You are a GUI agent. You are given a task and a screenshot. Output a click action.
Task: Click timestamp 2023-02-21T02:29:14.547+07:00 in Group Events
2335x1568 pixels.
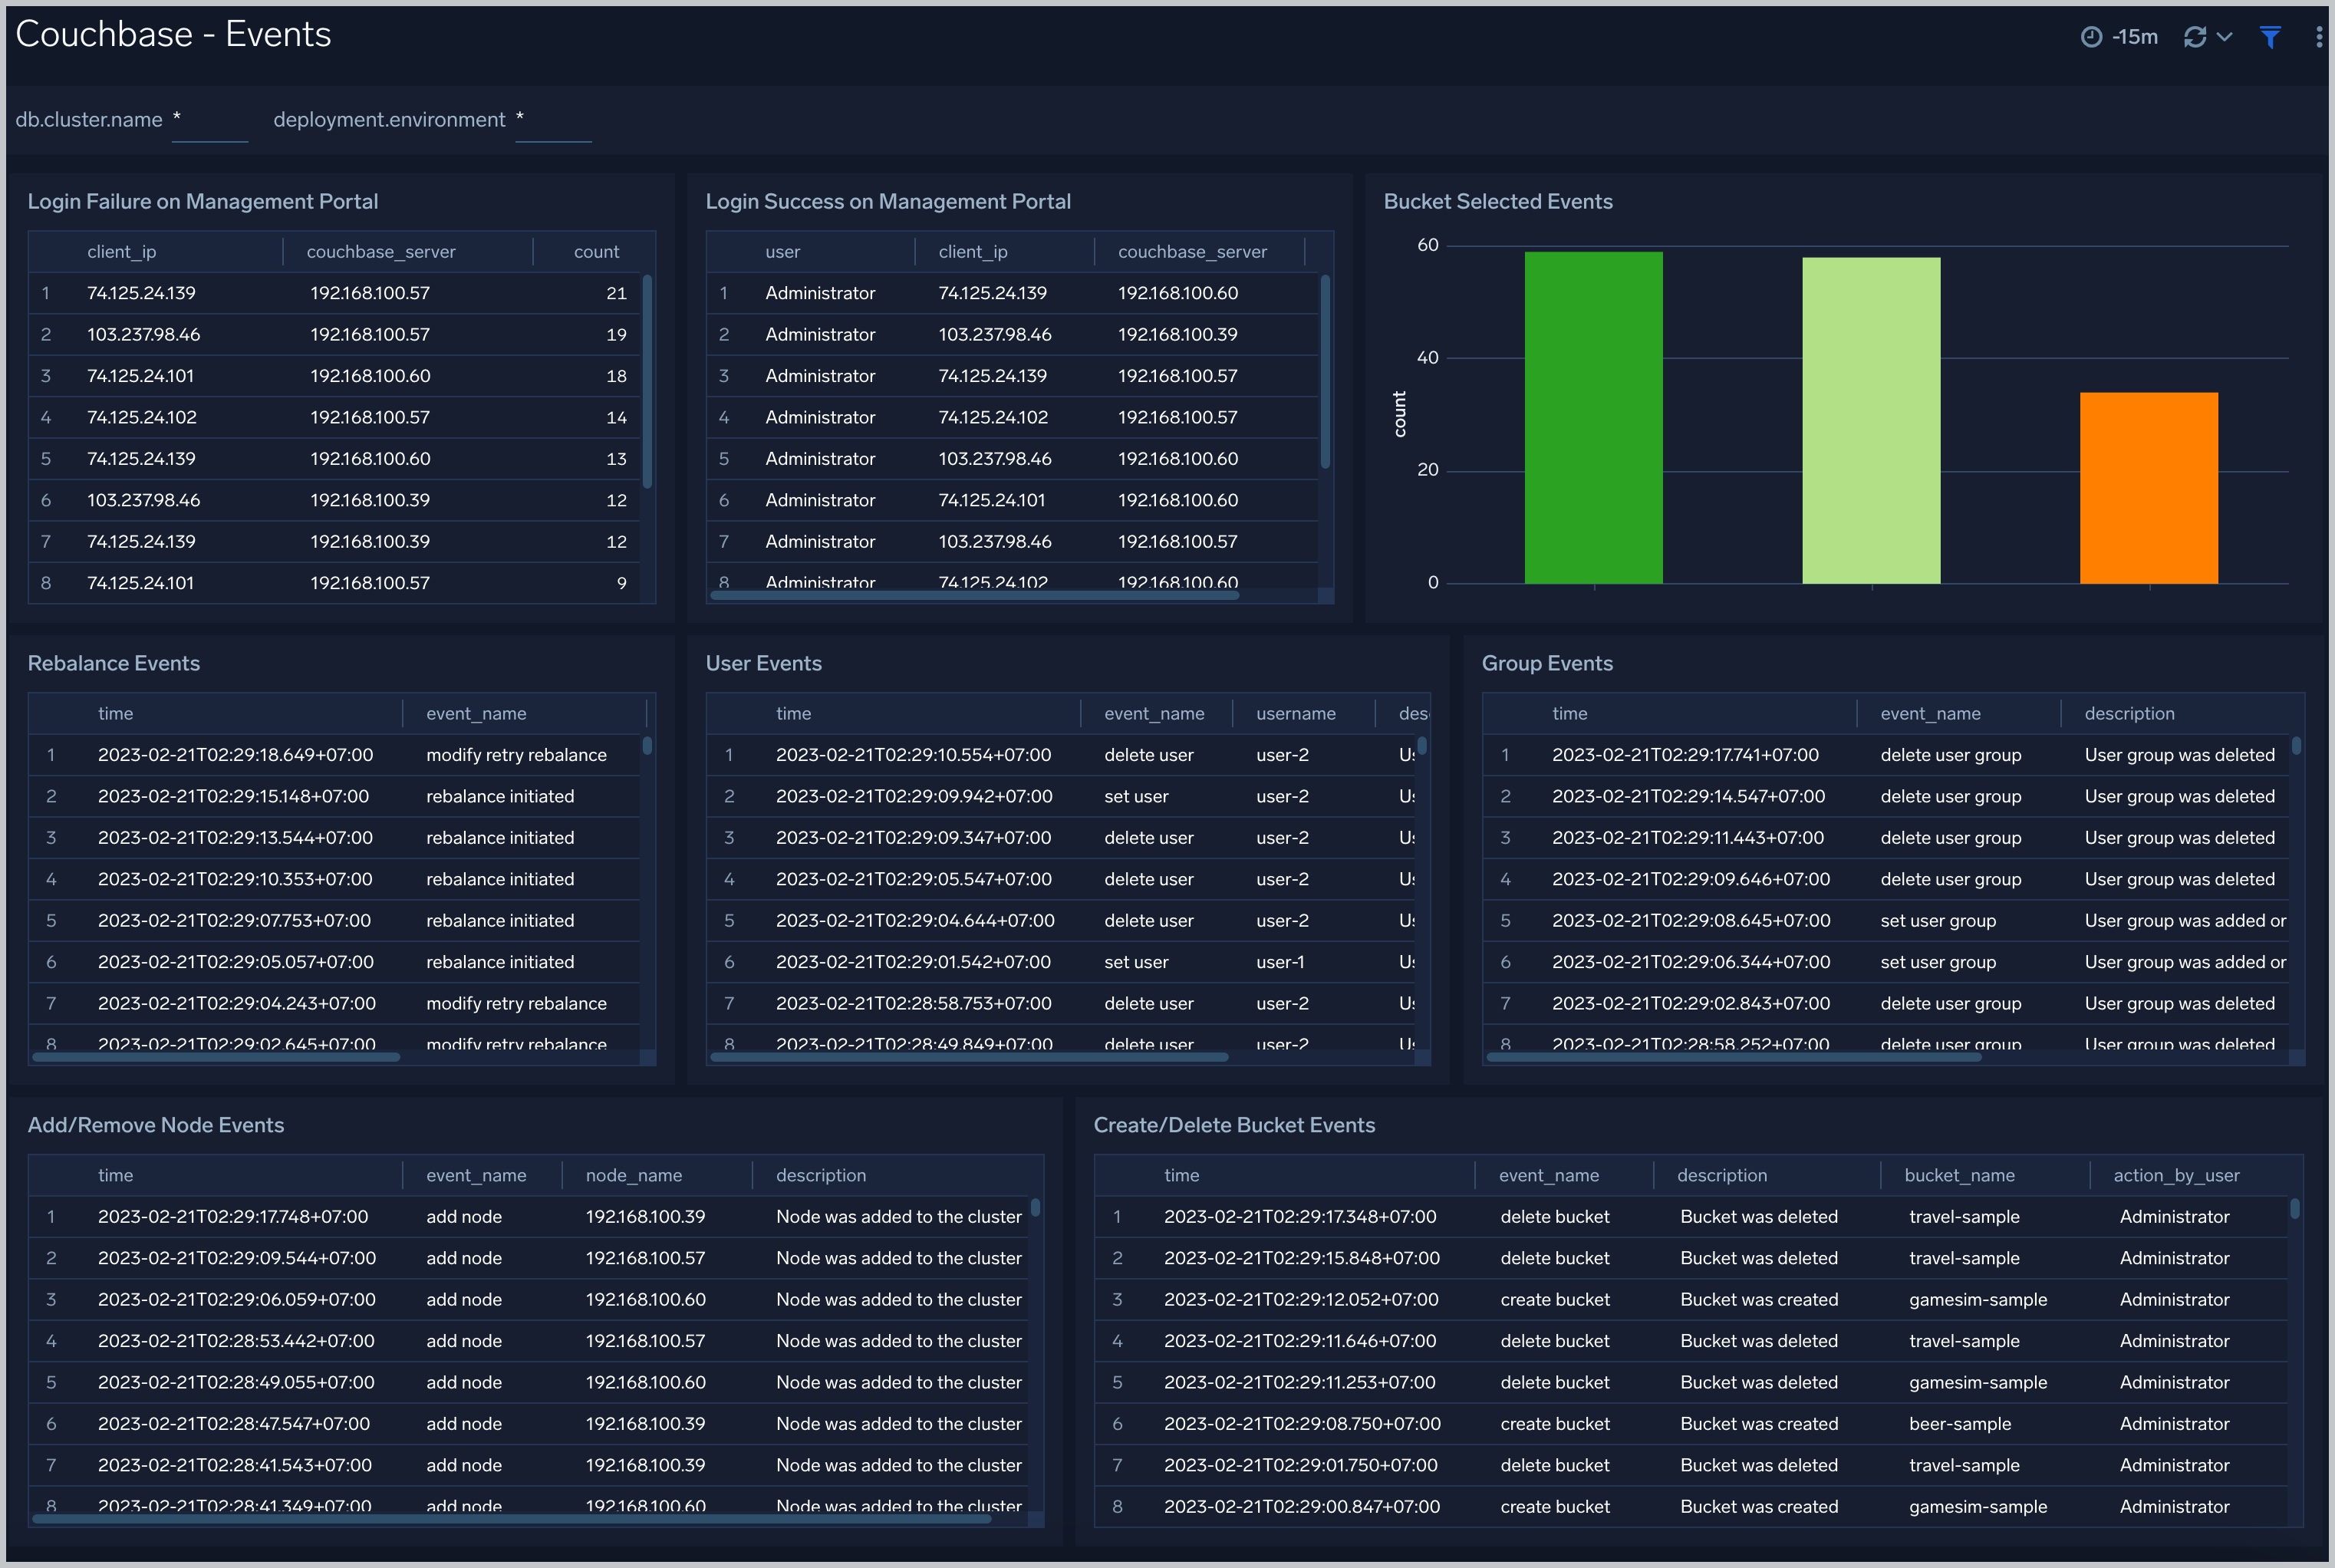[x=1689, y=797]
